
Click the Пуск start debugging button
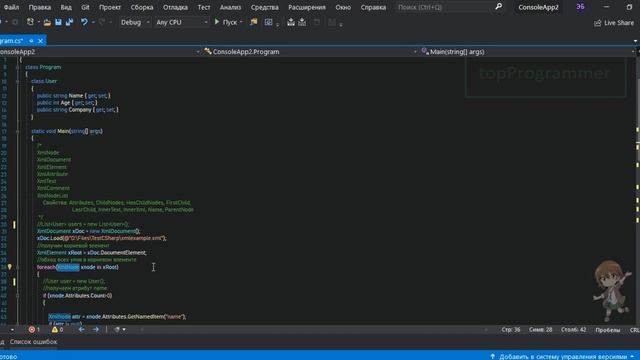coord(225,22)
